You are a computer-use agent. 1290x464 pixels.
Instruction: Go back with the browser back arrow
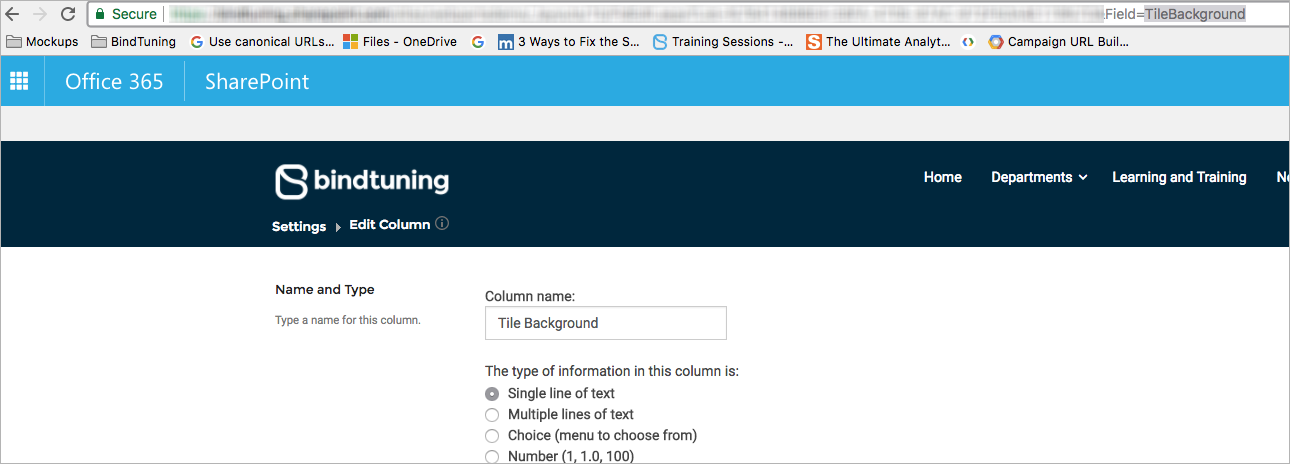13,14
